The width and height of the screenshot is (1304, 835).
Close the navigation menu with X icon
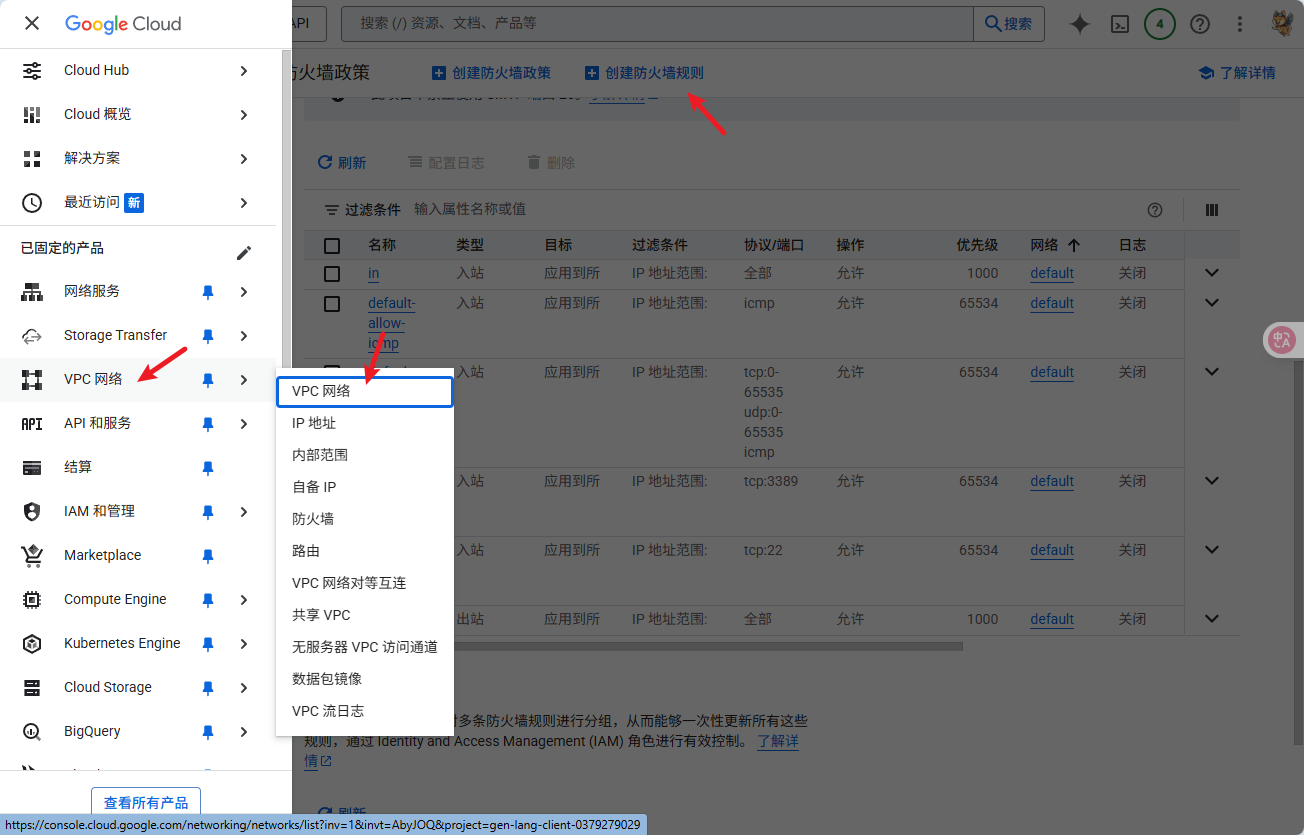[x=32, y=24]
